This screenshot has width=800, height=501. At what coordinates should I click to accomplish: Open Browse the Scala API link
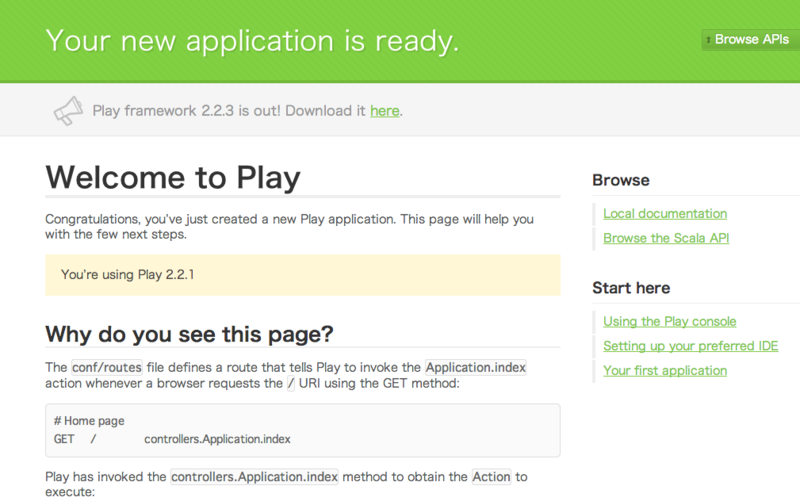tap(666, 238)
